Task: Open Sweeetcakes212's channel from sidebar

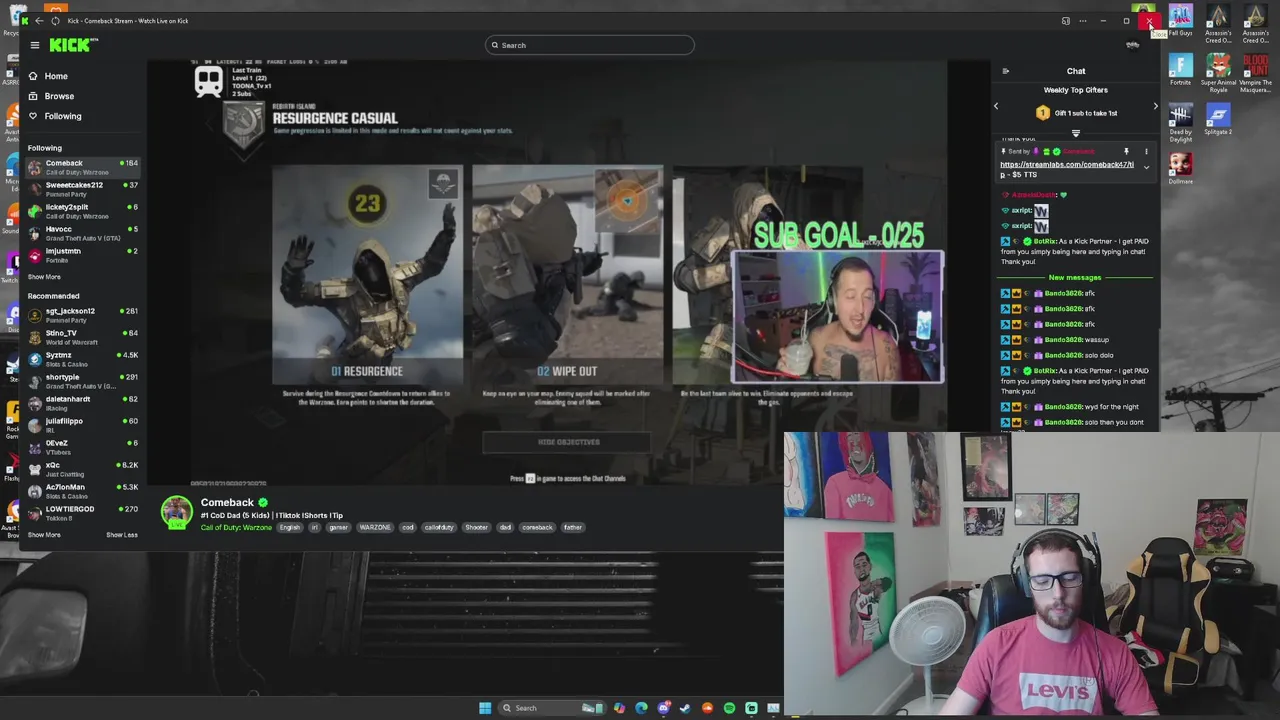Action: (x=83, y=189)
